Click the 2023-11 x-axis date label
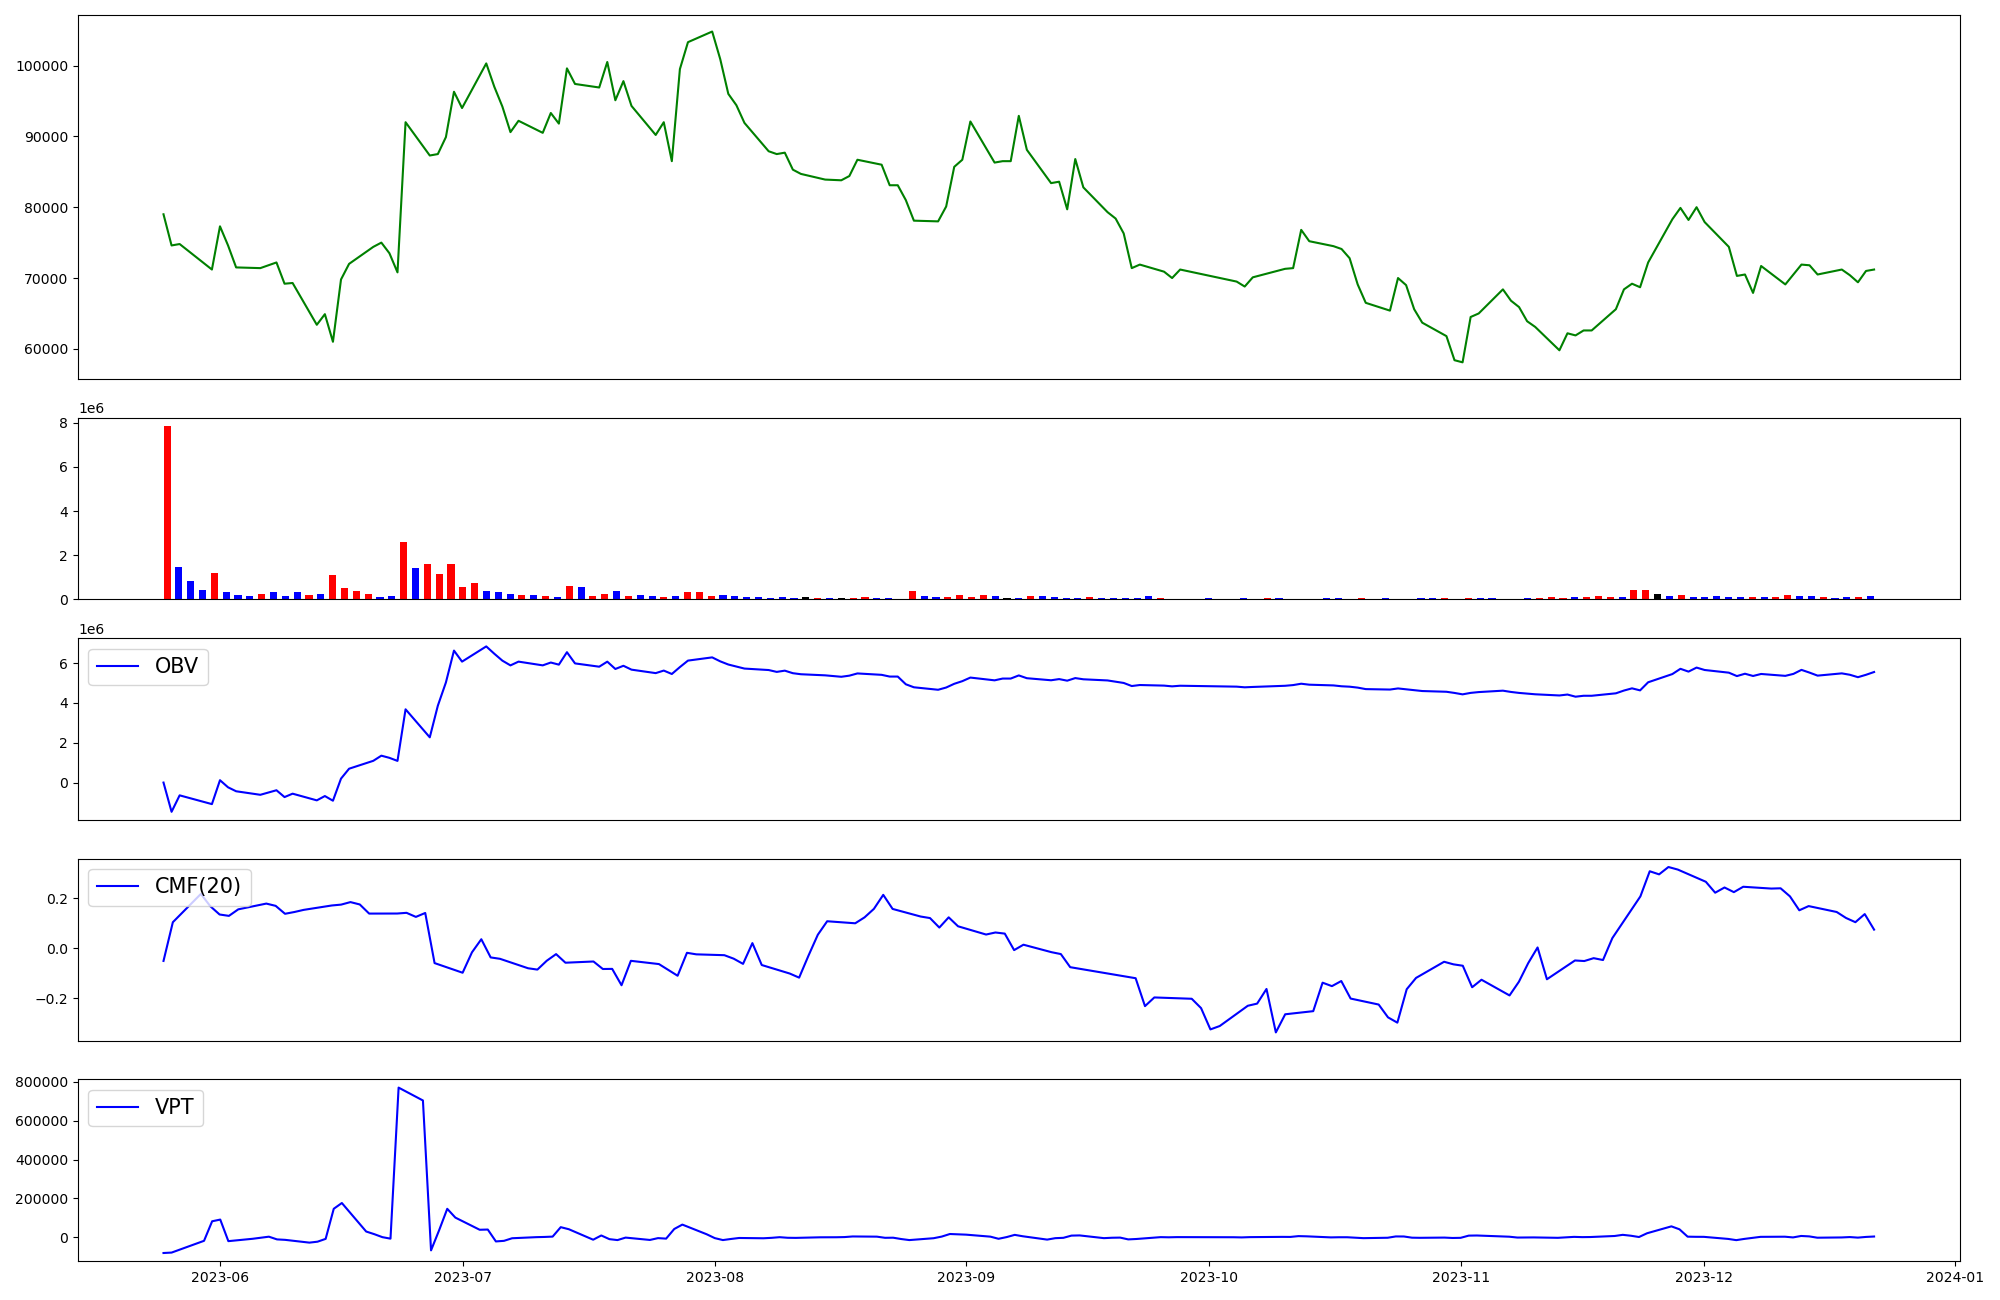The image size is (2000, 1300). click(x=1462, y=1277)
